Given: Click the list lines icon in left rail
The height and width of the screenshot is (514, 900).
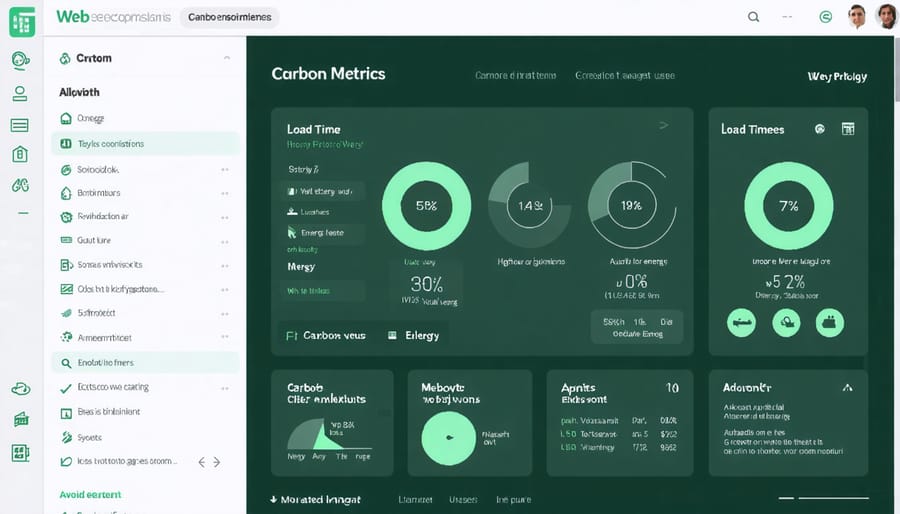Looking at the screenshot, I should pyautogui.click(x=20, y=125).
